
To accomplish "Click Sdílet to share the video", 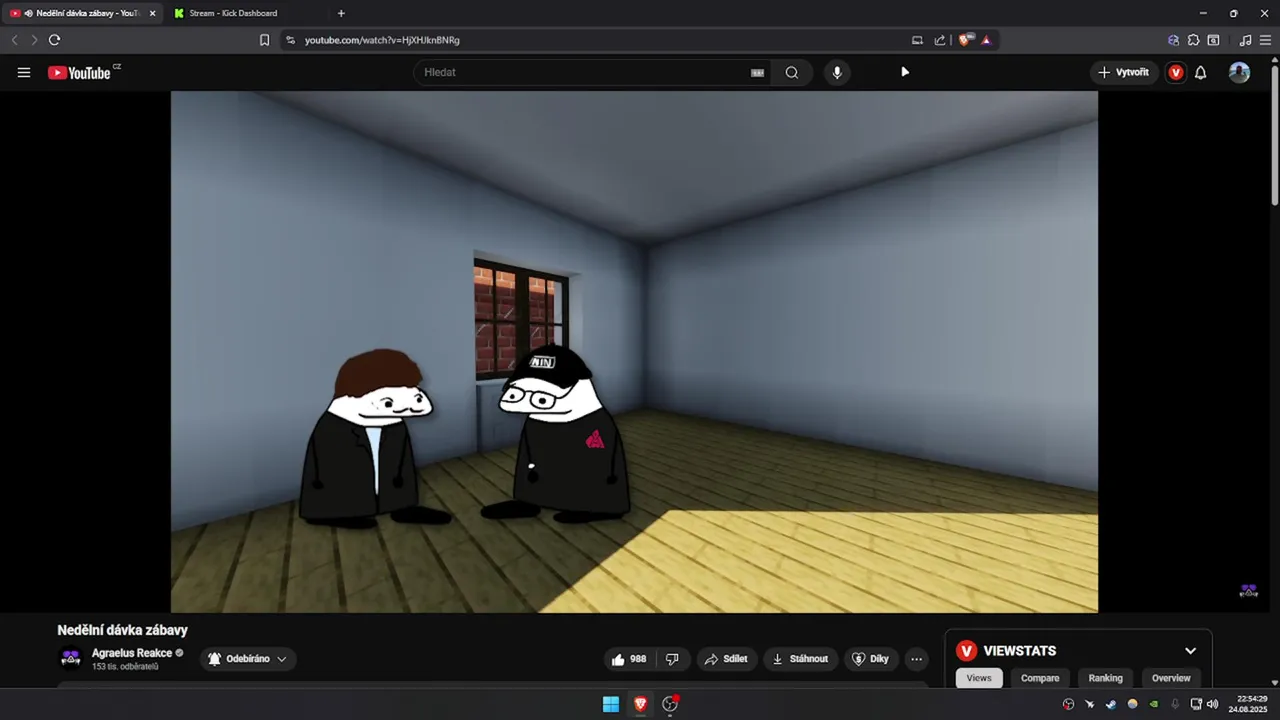I will click(726, 659).
